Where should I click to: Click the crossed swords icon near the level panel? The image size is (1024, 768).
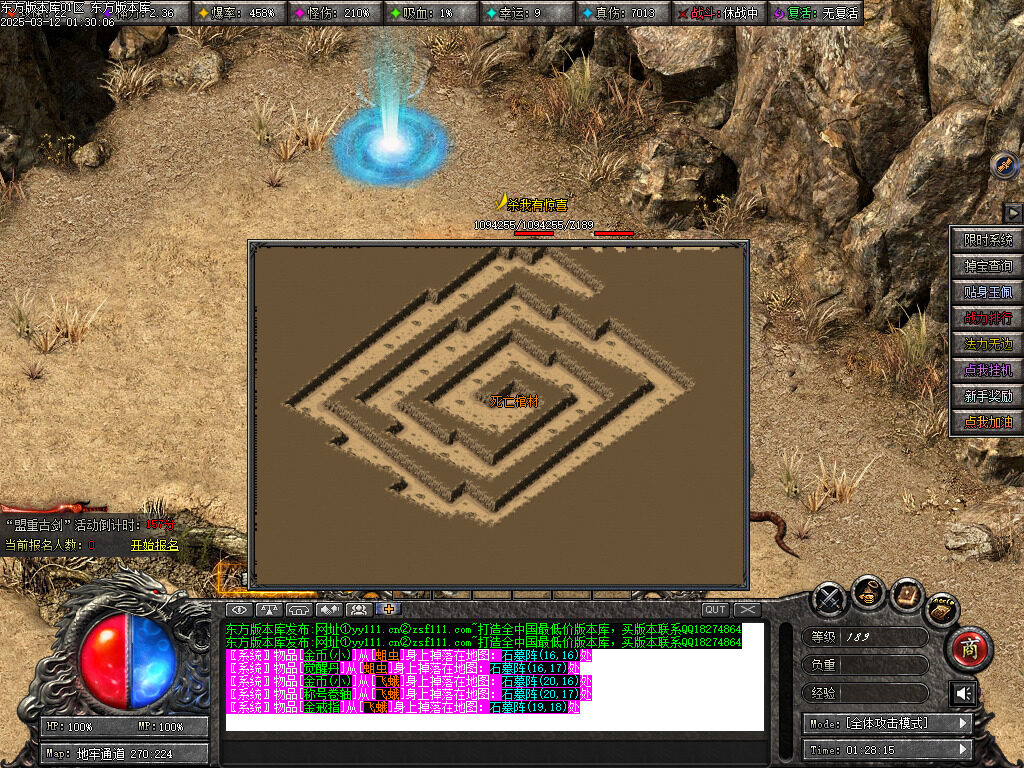pyautogui.click(x=829, y=599)
